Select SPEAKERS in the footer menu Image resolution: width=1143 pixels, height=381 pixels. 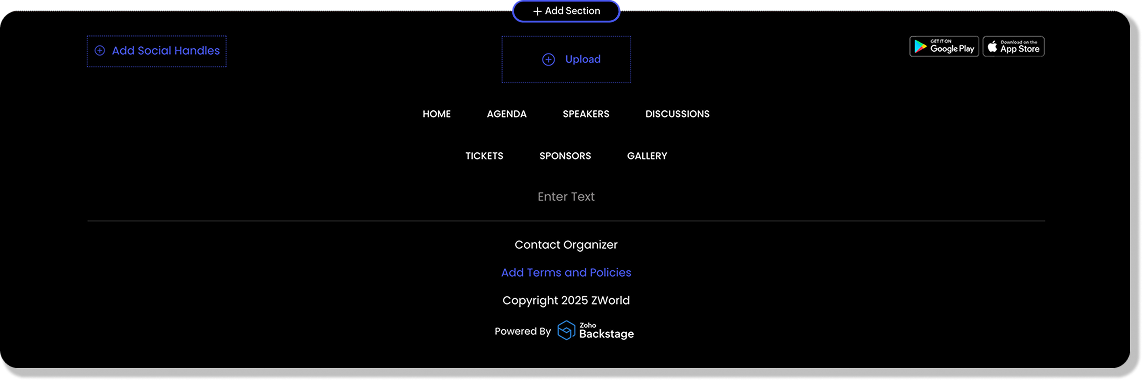pos(586,114)
